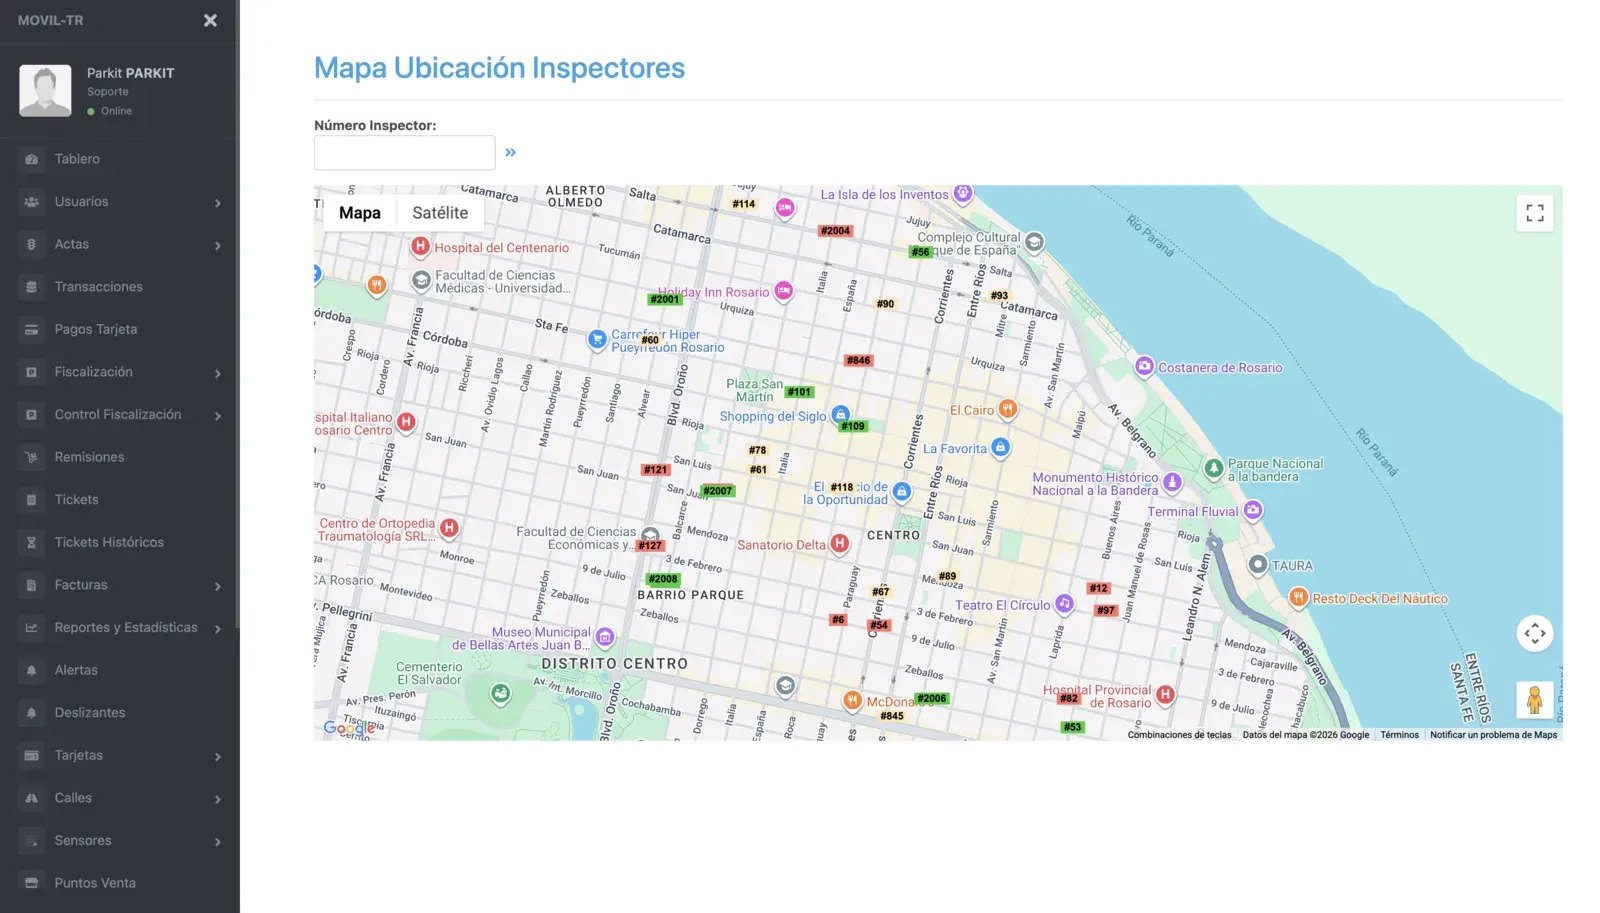Click the Fiscalización sidebar icon
This screenshot has height=913, width=1600.
pyautogui.click(x=31, y=372)
